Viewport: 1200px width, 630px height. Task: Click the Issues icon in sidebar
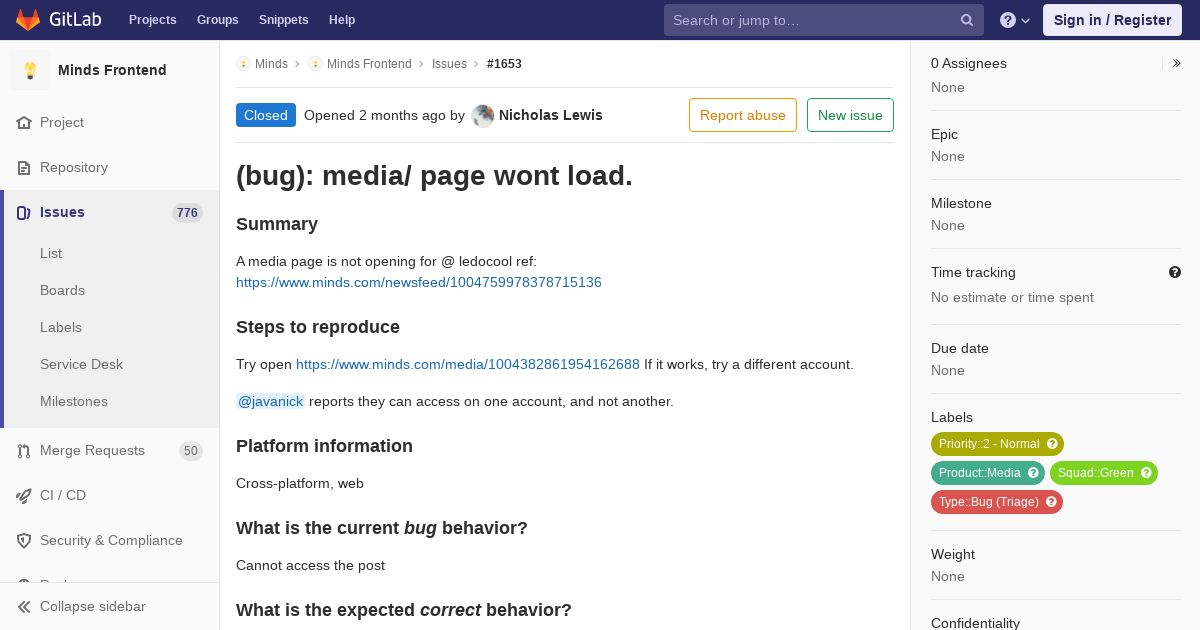click(24, 212)
